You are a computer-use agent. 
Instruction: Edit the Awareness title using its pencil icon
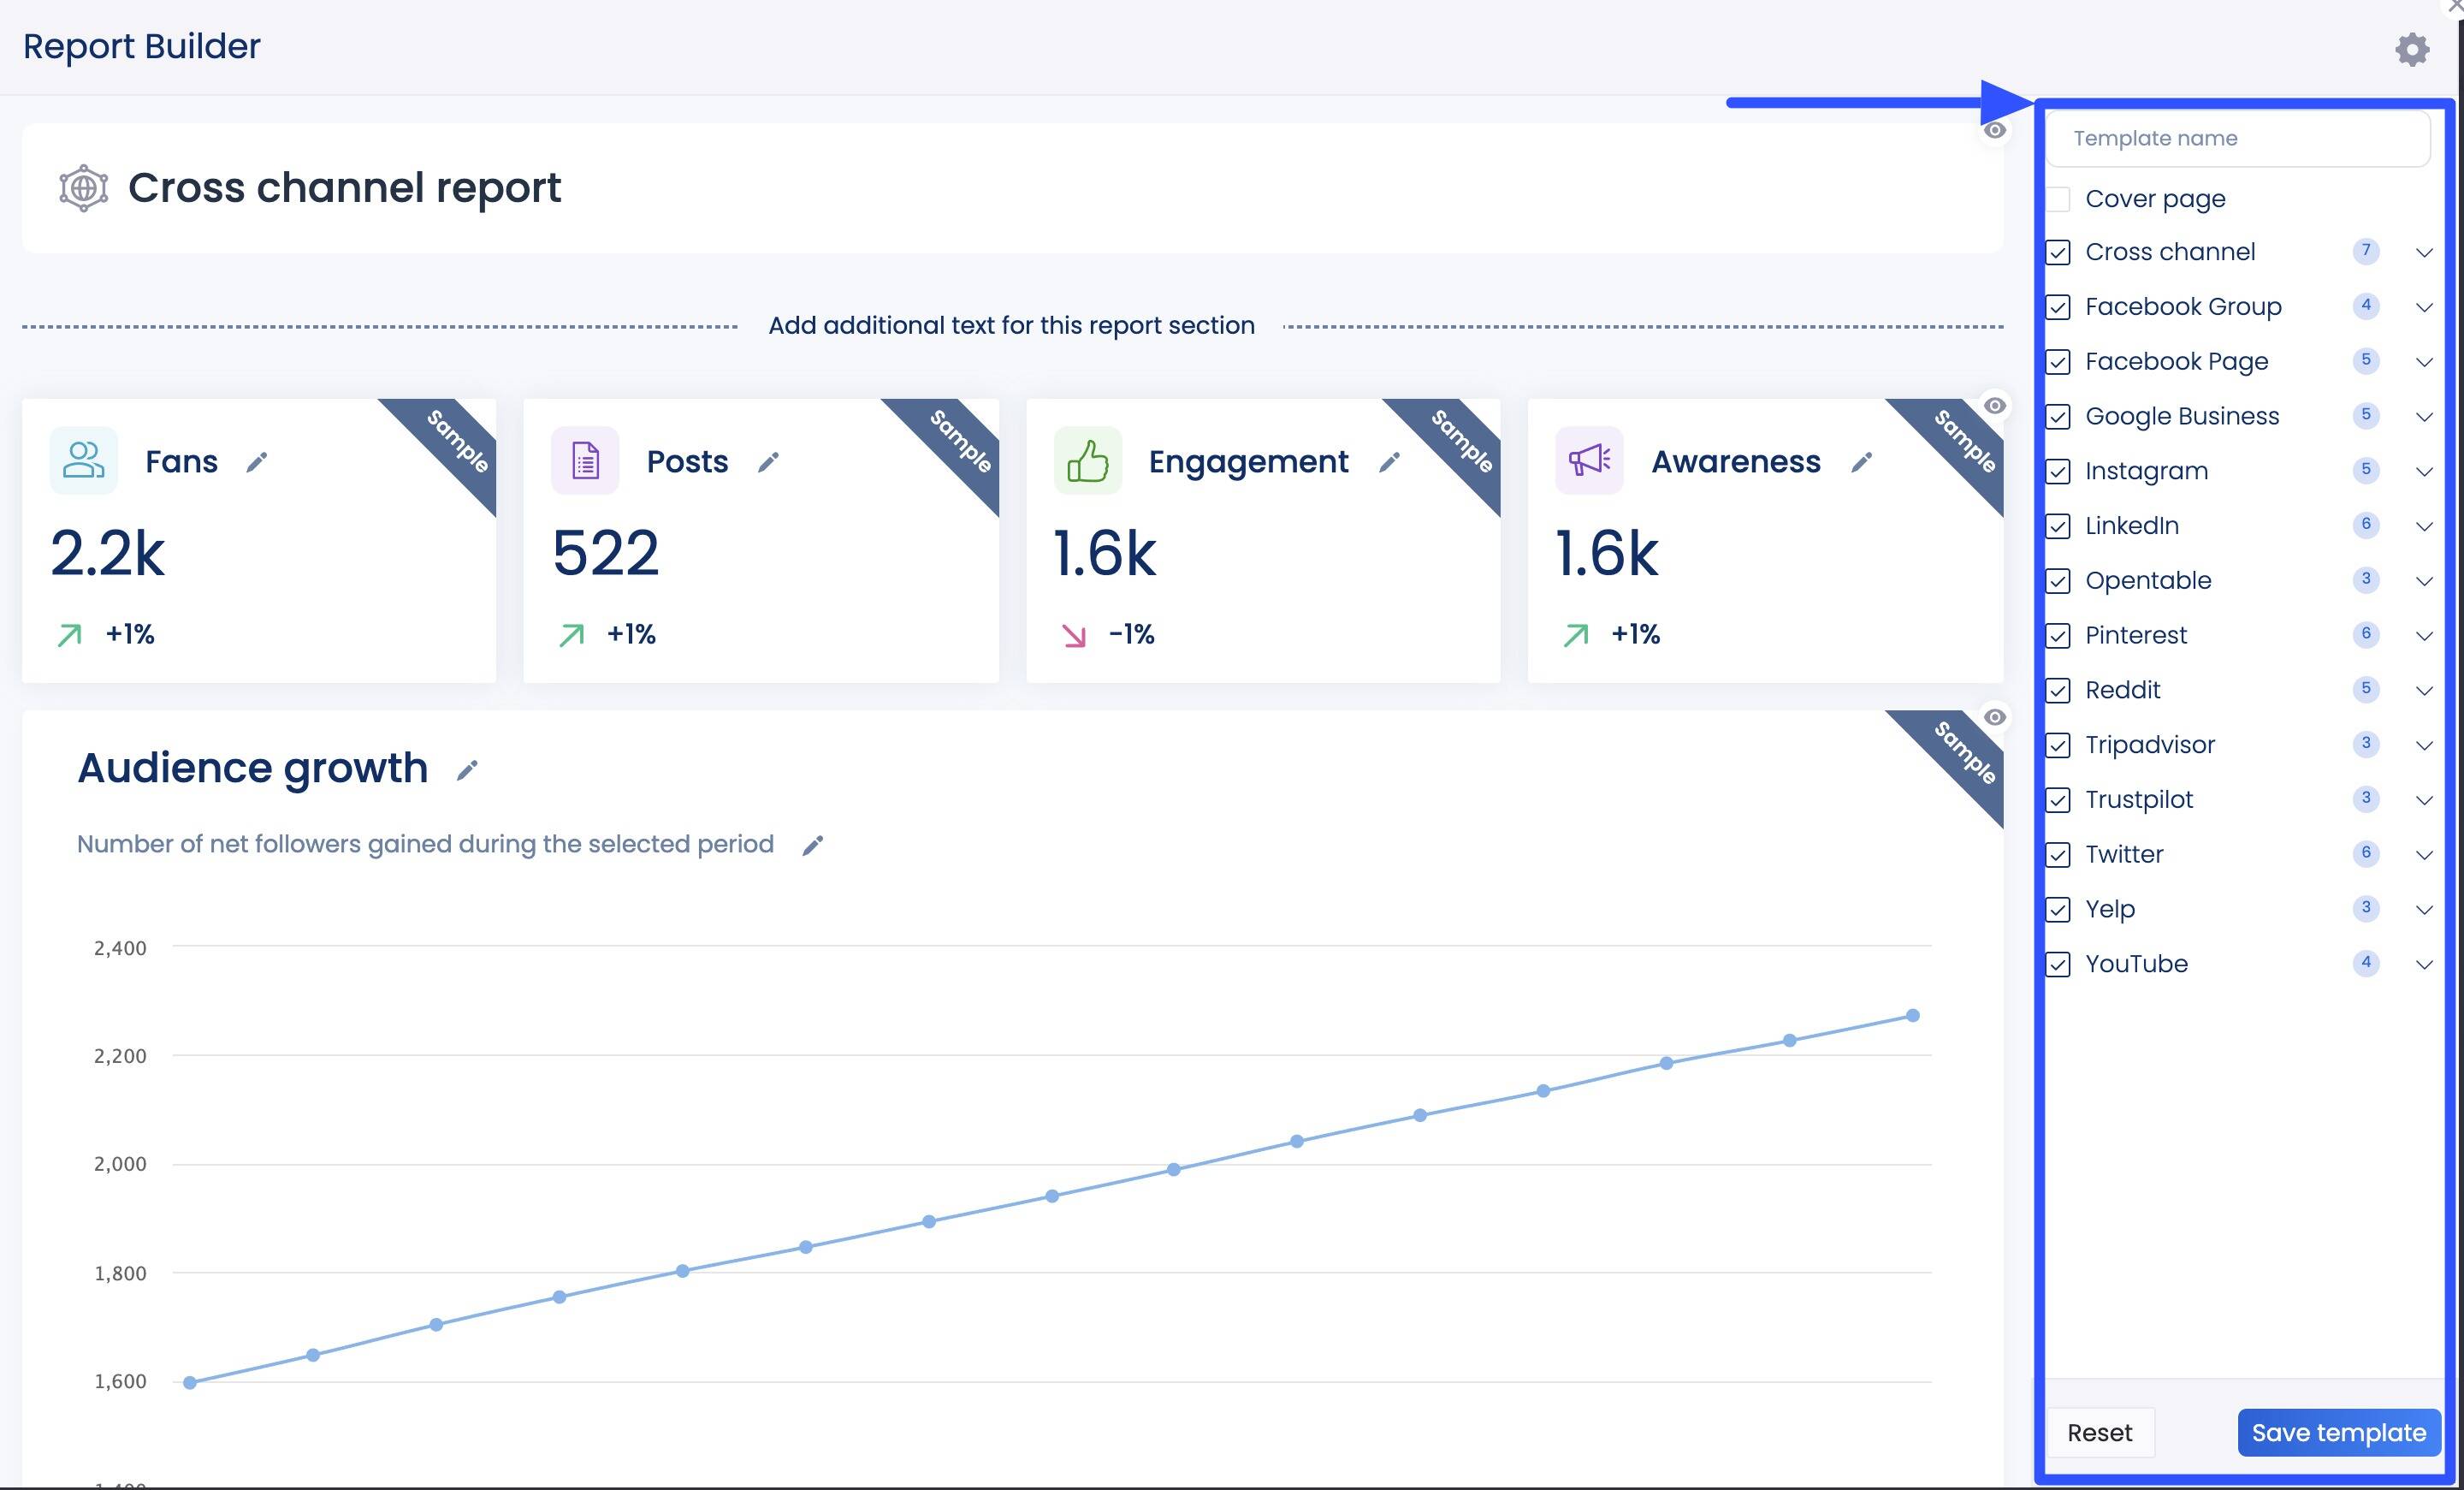point(1862,463)
